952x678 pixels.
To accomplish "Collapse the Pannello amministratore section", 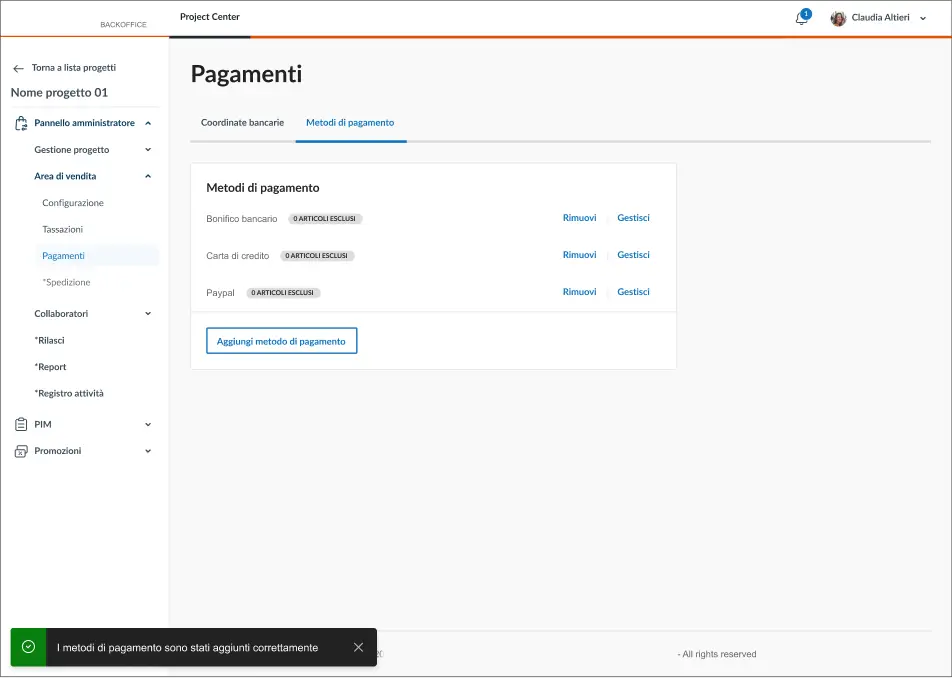I will point(148,123).
